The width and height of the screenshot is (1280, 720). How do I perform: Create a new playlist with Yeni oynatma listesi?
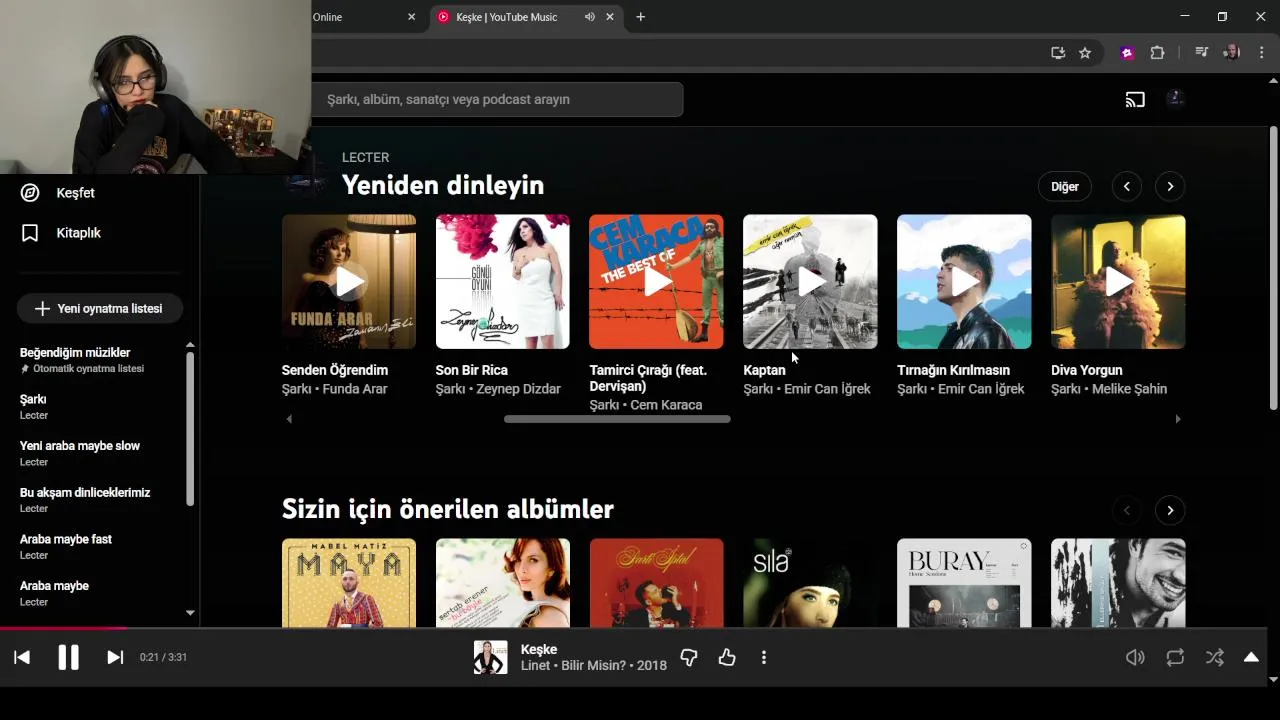click(99, 308)
